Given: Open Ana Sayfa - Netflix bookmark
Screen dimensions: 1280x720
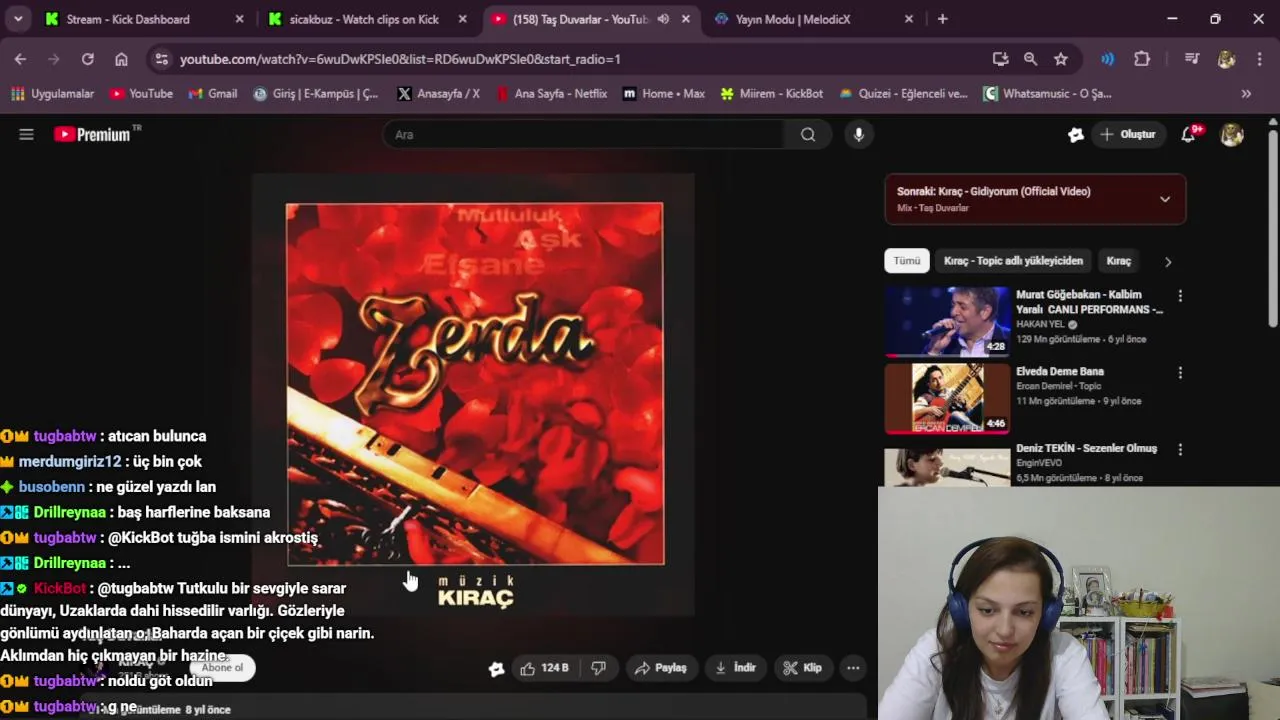Looking at the screenshot, I should tap(551, 94).
